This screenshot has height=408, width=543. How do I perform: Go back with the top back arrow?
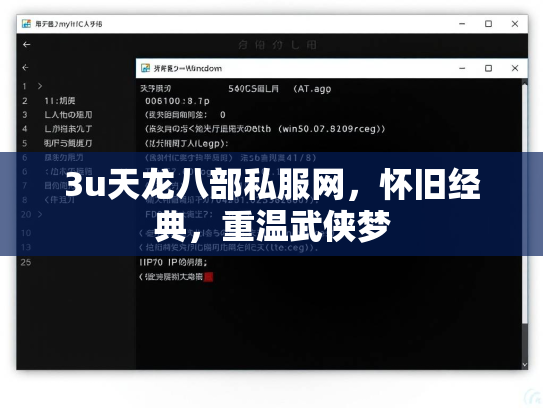click(27, 44)
